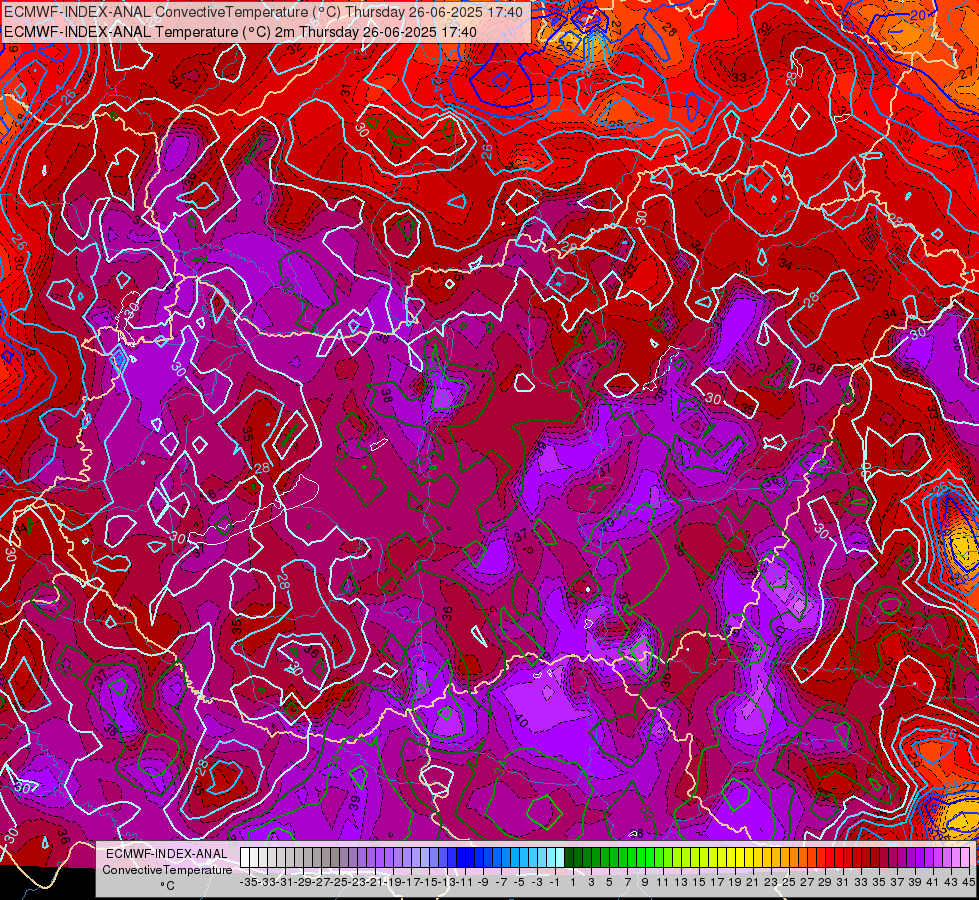This screenshot has width=979, height=900.
Task: Click the 13 value label in legend
Action: pos(681,882)
